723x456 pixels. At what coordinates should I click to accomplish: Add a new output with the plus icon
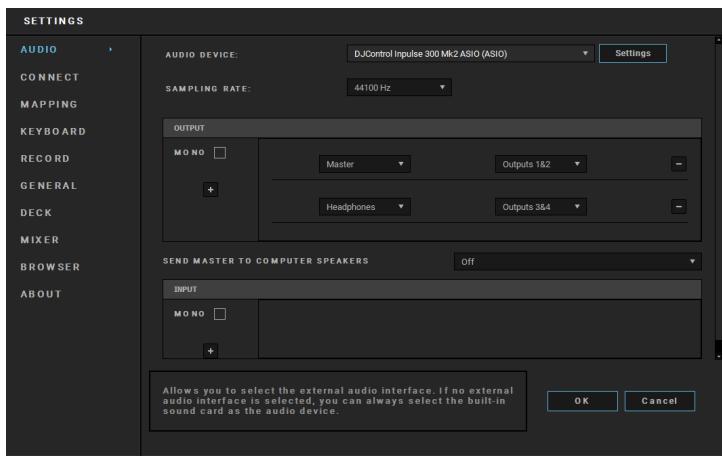(x=211, y=190)
